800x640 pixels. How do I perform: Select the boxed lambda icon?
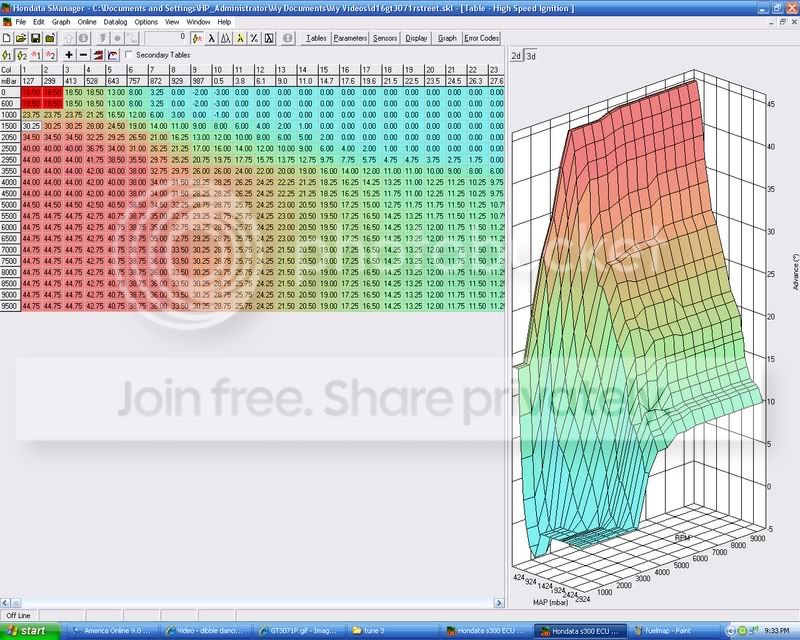pos(269,38)
